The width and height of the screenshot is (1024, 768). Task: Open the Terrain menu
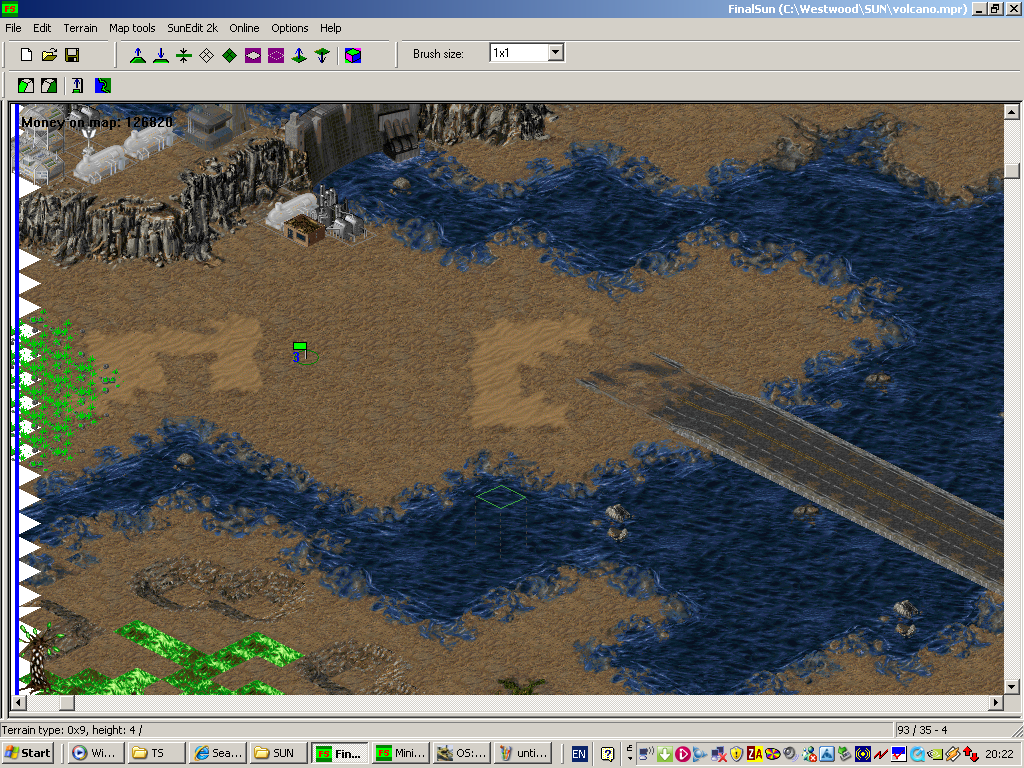[x=80, y=28]
